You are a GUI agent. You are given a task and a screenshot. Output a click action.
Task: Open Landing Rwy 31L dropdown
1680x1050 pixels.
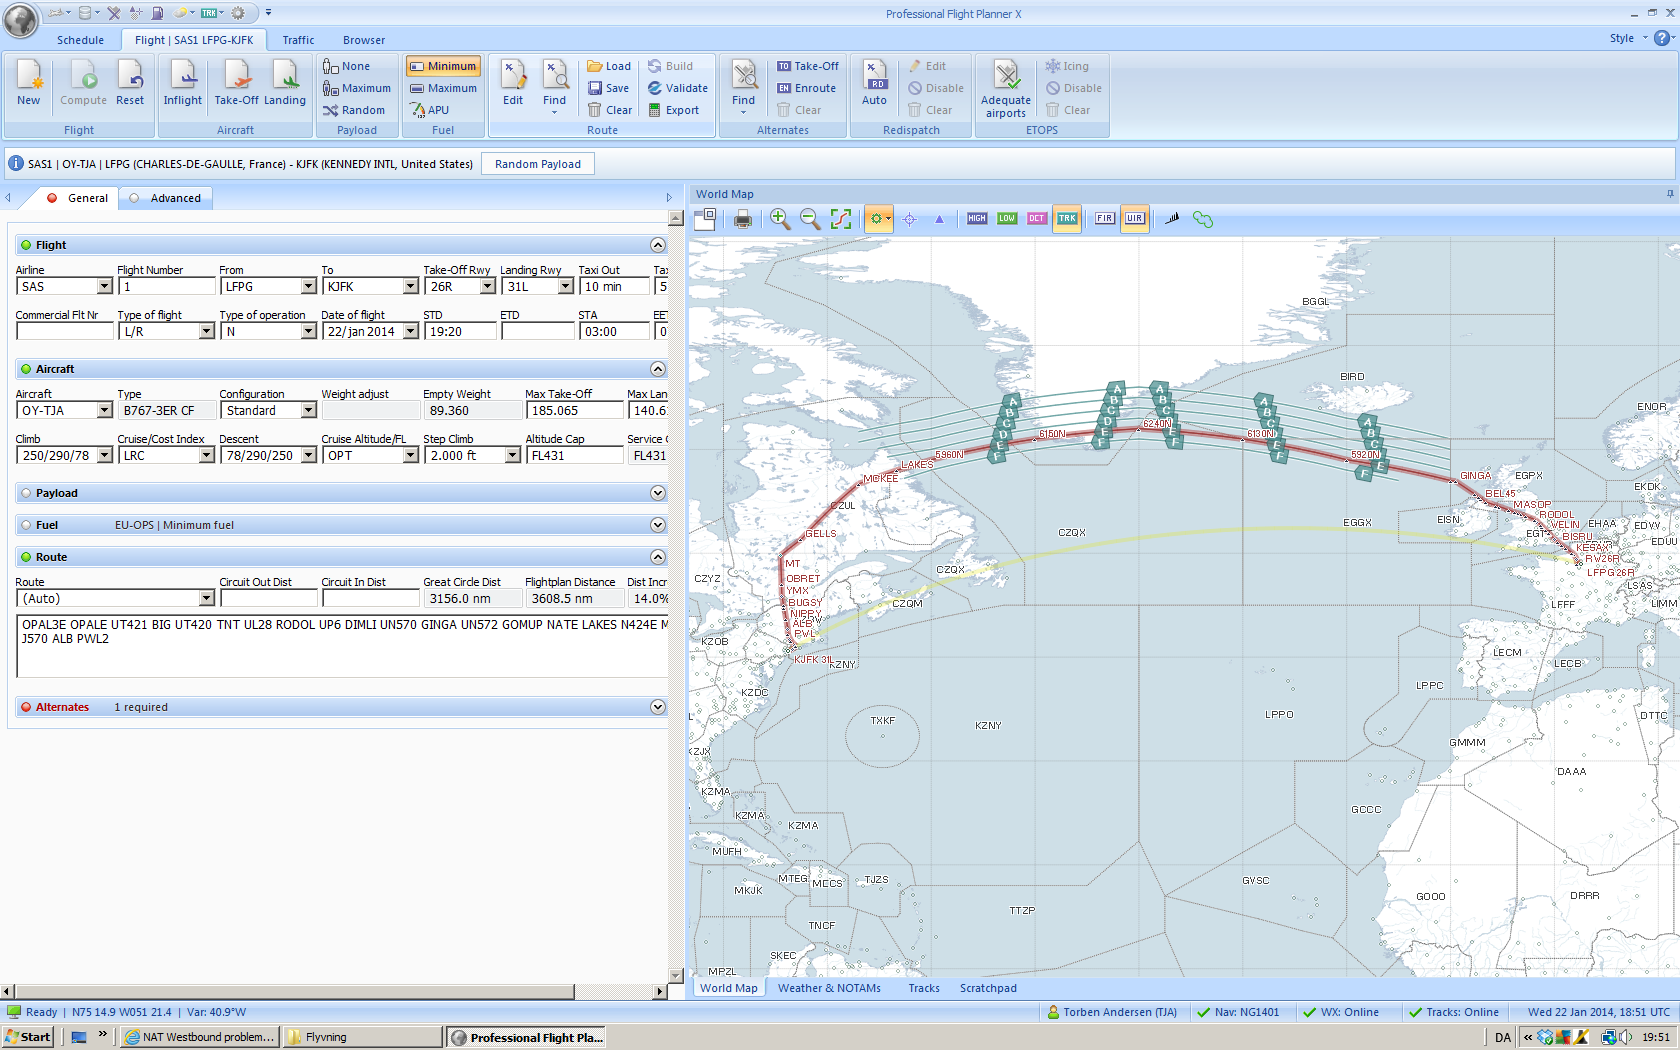click(x=565, y=286)
